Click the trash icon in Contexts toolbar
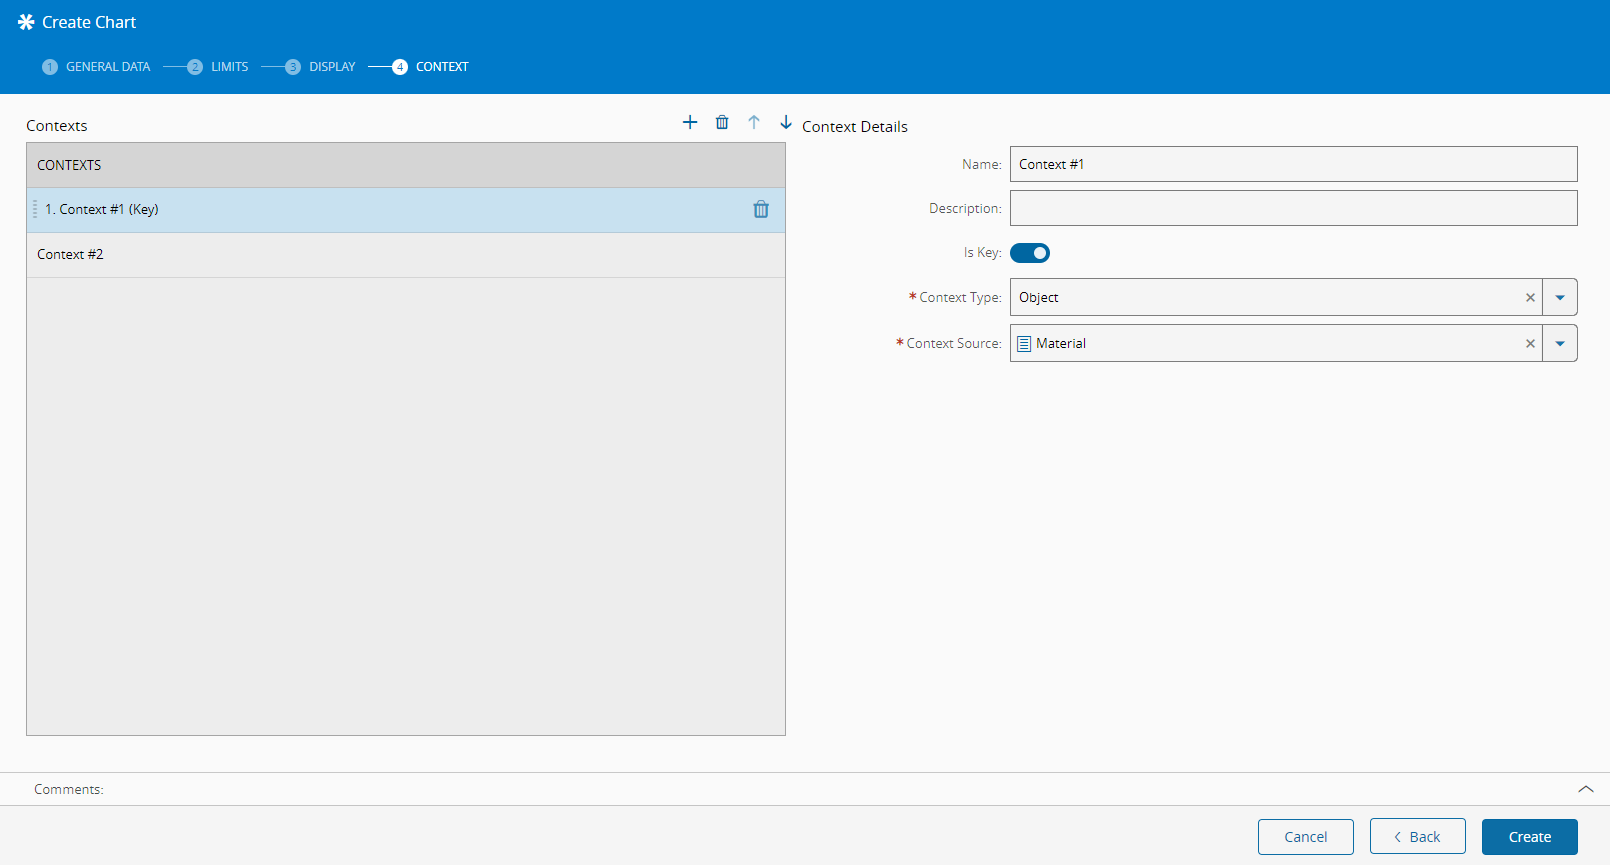This screenshot has width=1610, height=865. coord(722,122)
